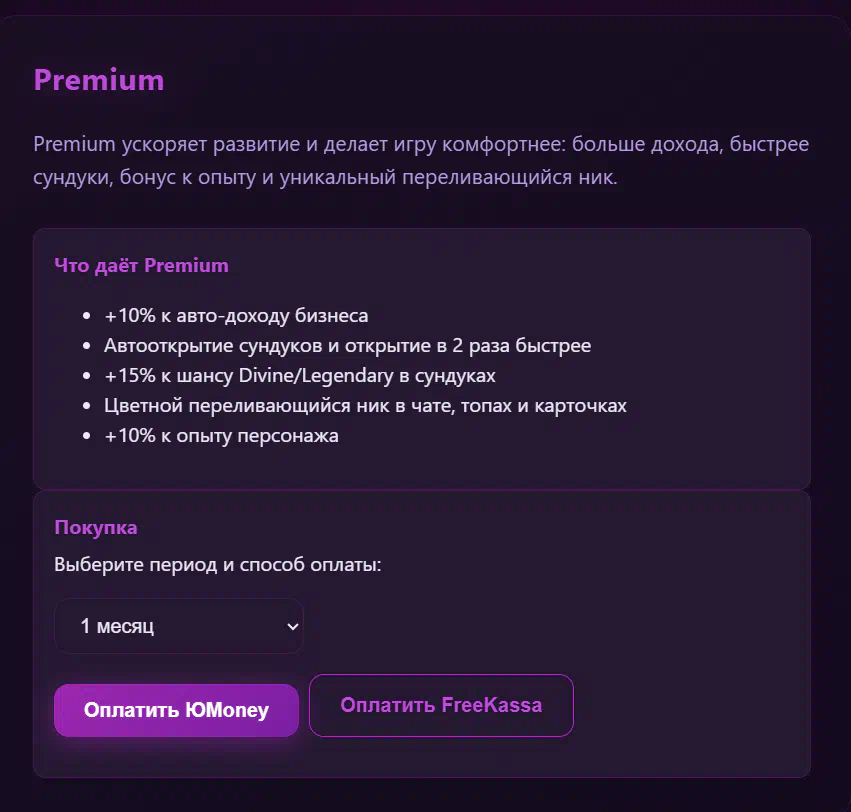The height and width of the screenshot is (812, 851).
Task: Select the bullet marker before "Автооткрытие сундуков"
Action: click(87, 346)
